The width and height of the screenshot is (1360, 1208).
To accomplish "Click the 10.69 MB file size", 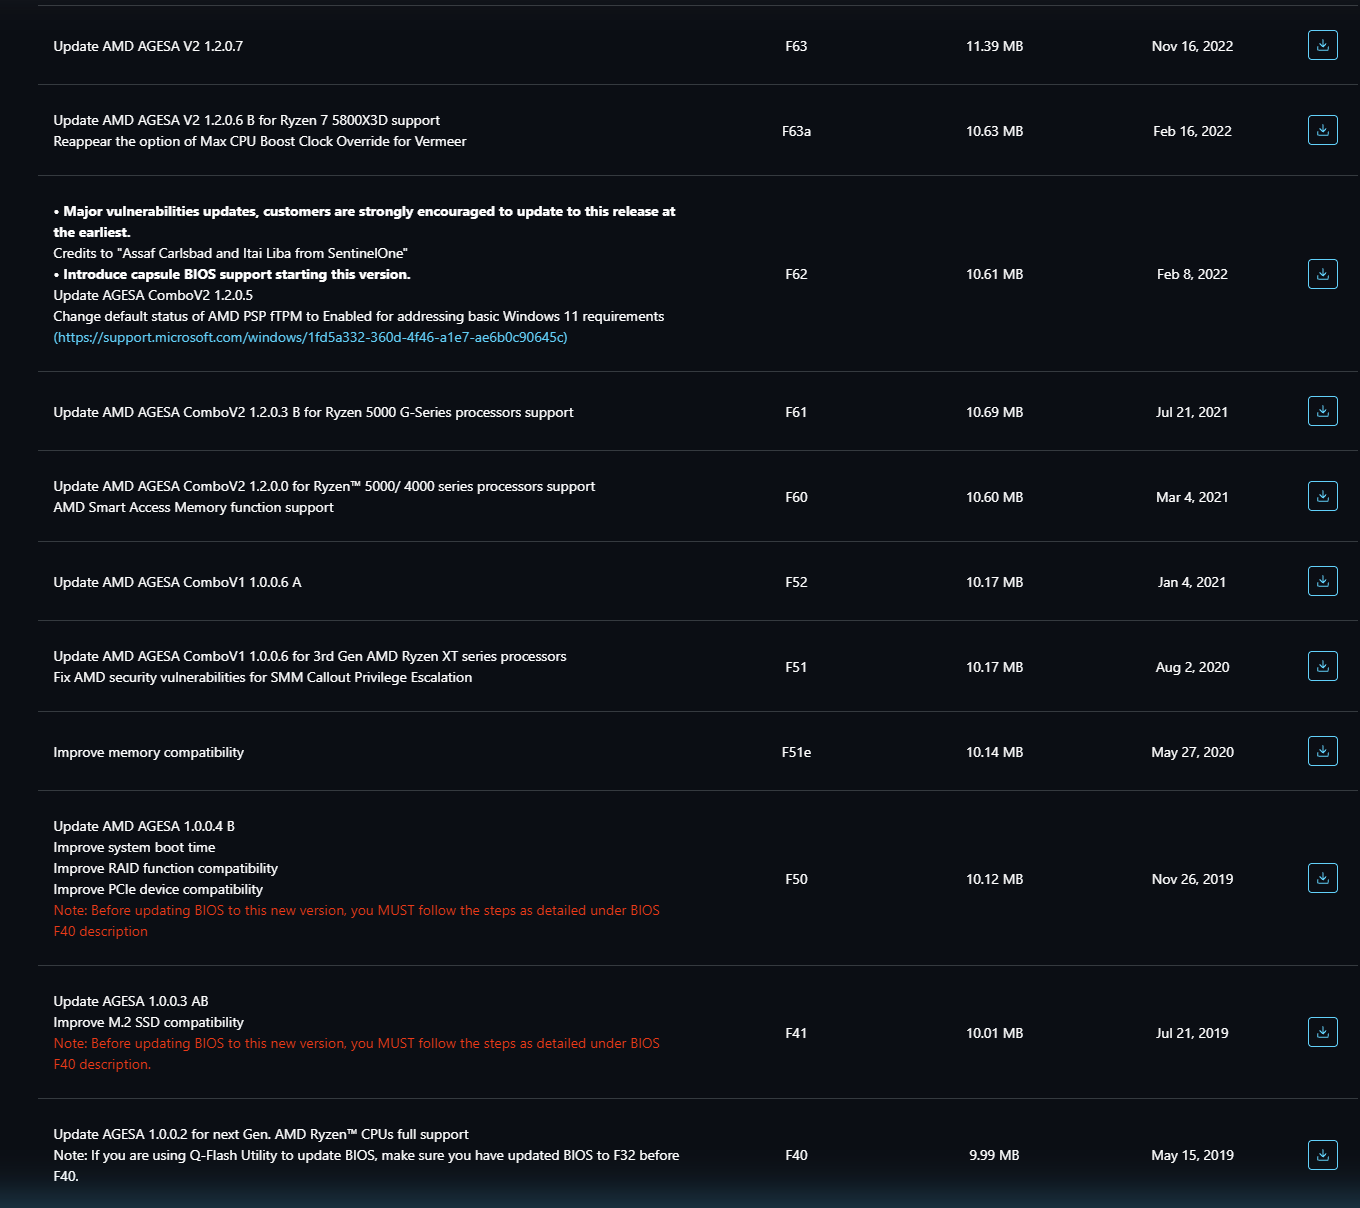I will point(994,412).
